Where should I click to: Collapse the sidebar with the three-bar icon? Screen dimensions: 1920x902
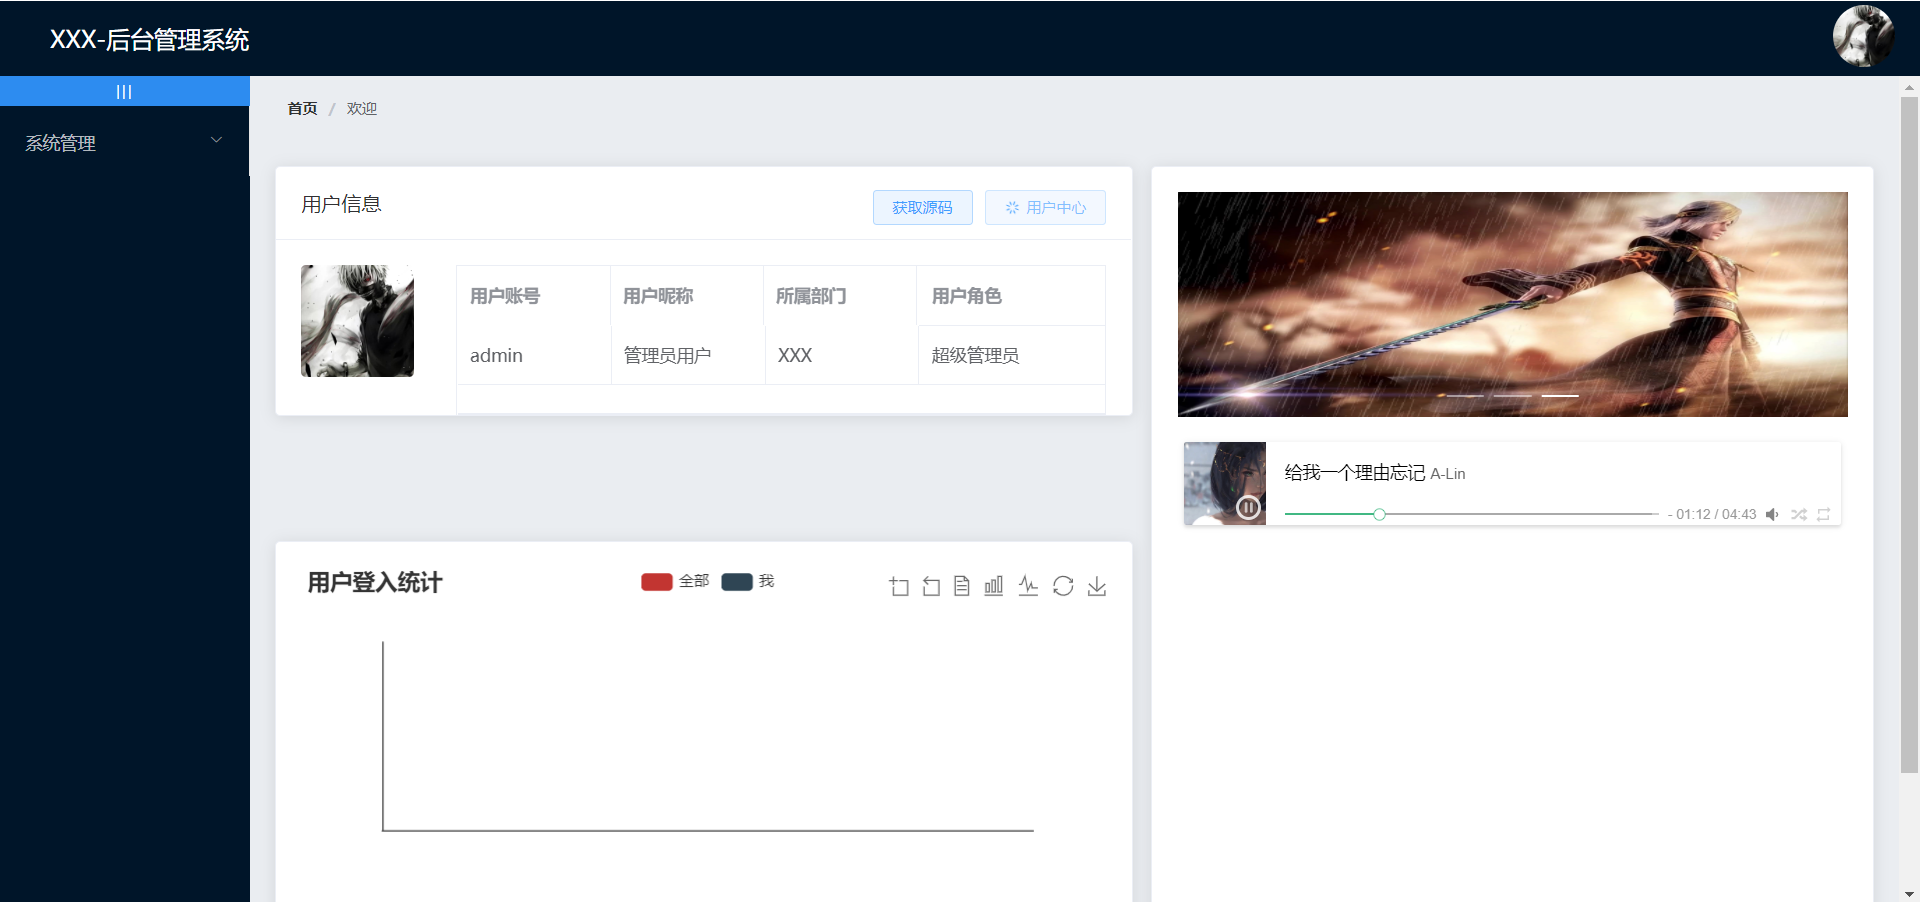124,92
